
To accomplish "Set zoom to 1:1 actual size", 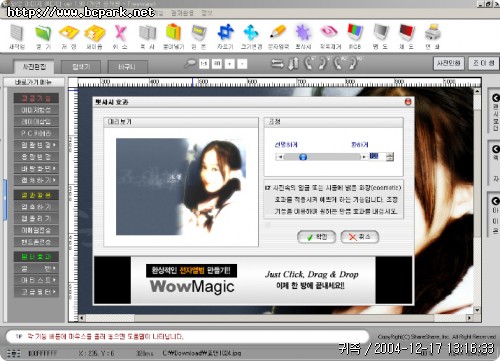I will pos(204,64).
